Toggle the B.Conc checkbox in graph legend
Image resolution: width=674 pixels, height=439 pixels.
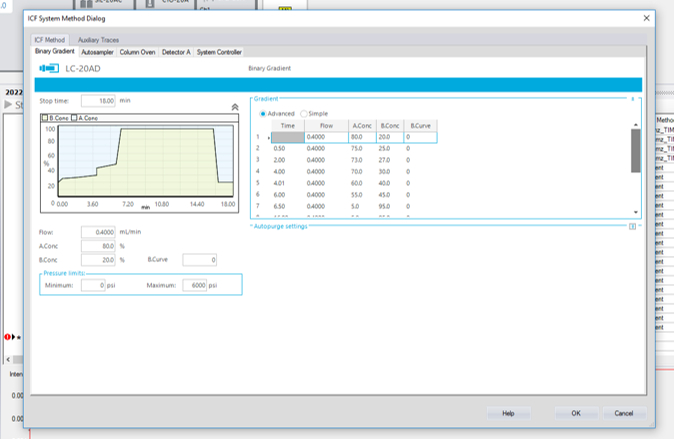tap(45, 118)
